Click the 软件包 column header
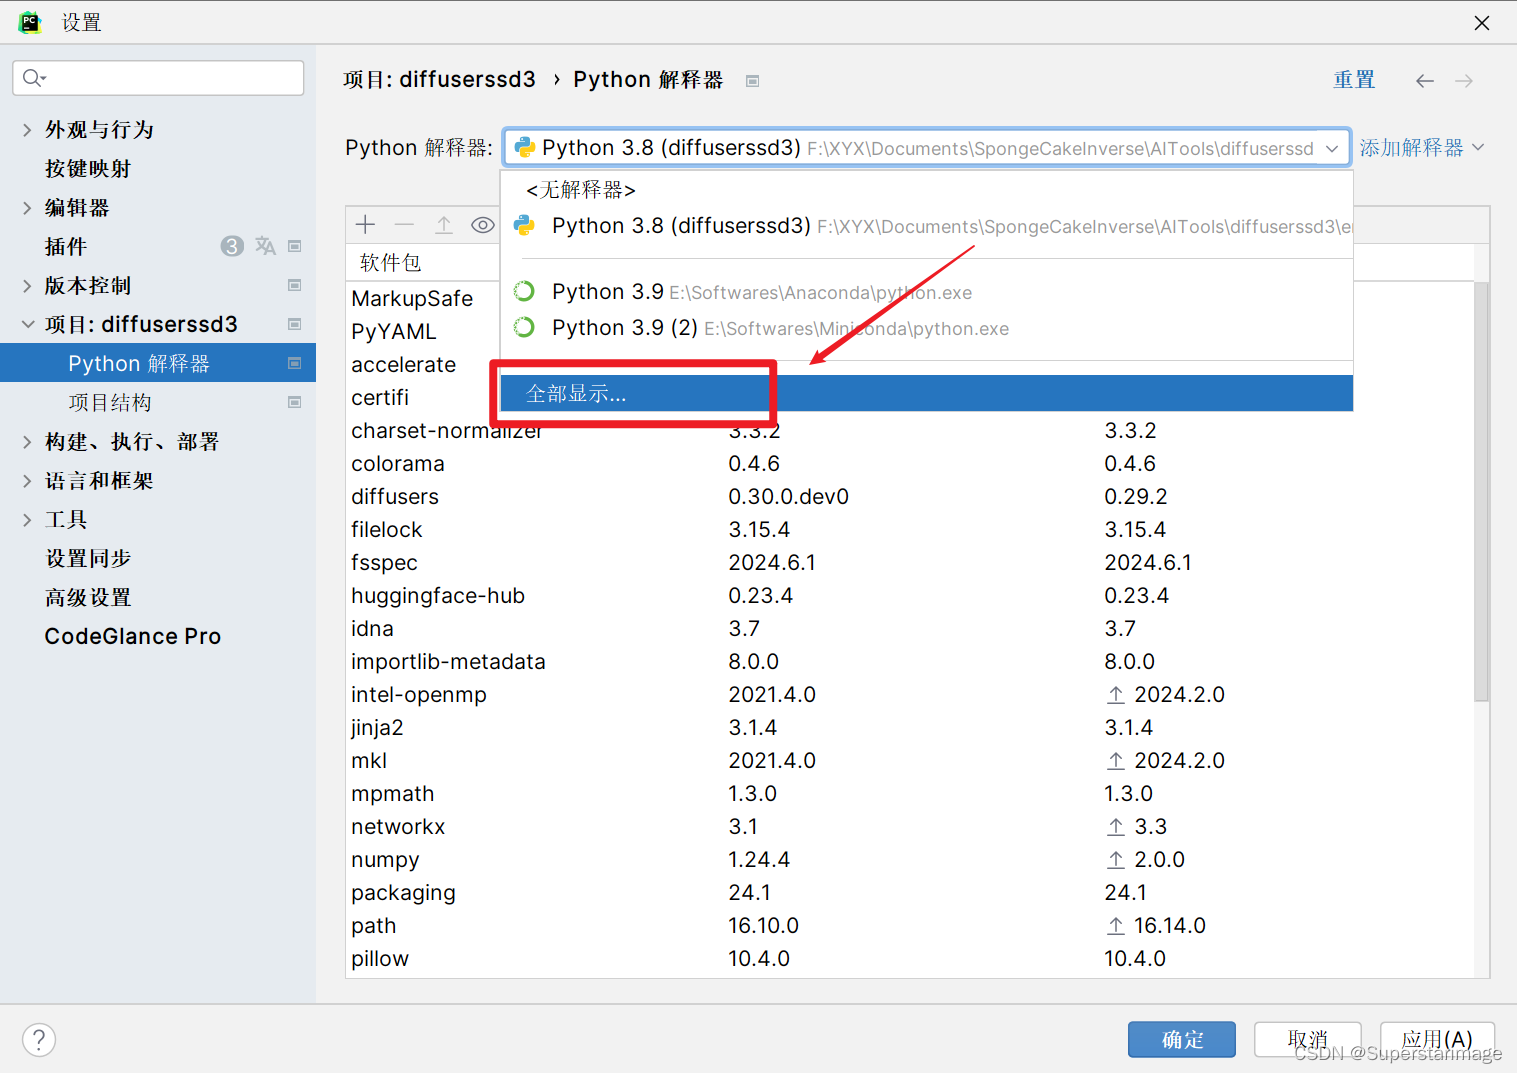This screenshot has width=1517, height=1073. [x=390, y=263]
